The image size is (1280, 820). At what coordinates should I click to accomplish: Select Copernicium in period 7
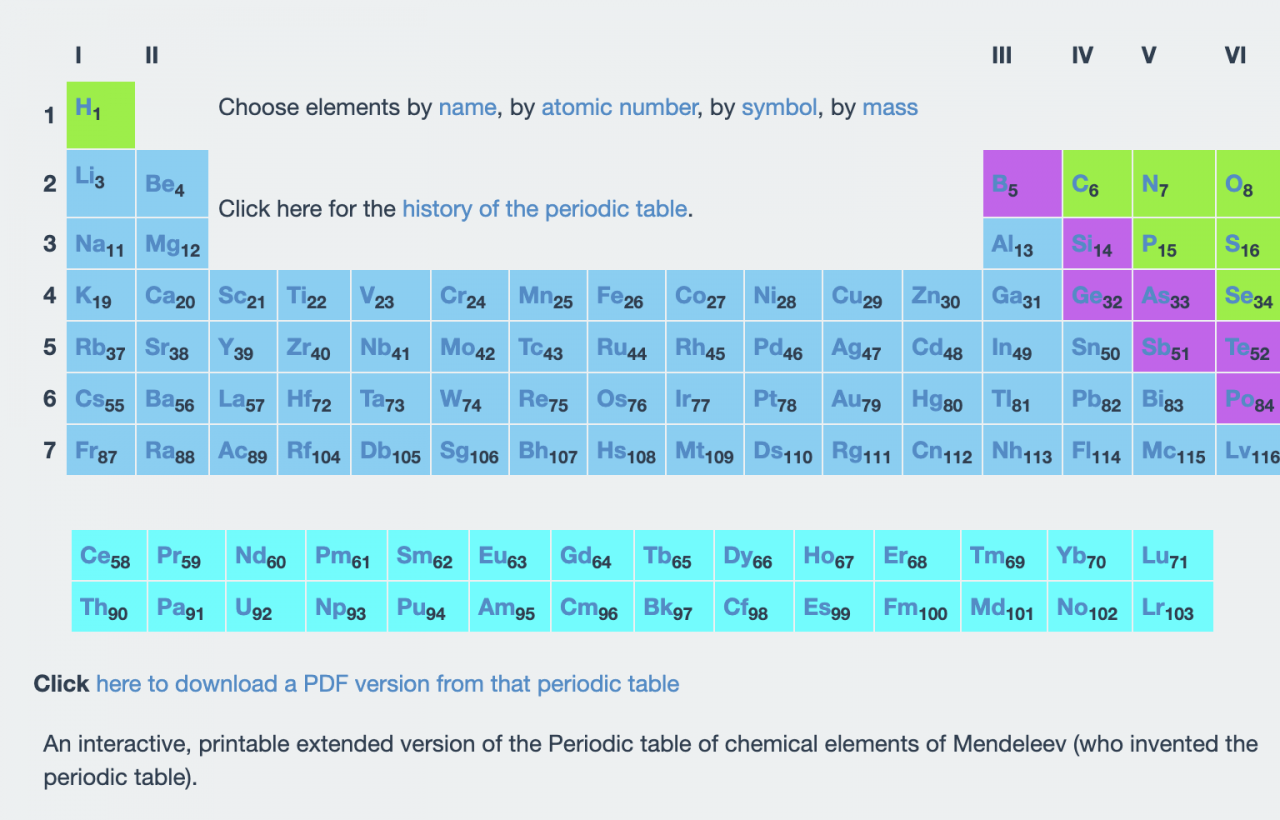[942, 450]
